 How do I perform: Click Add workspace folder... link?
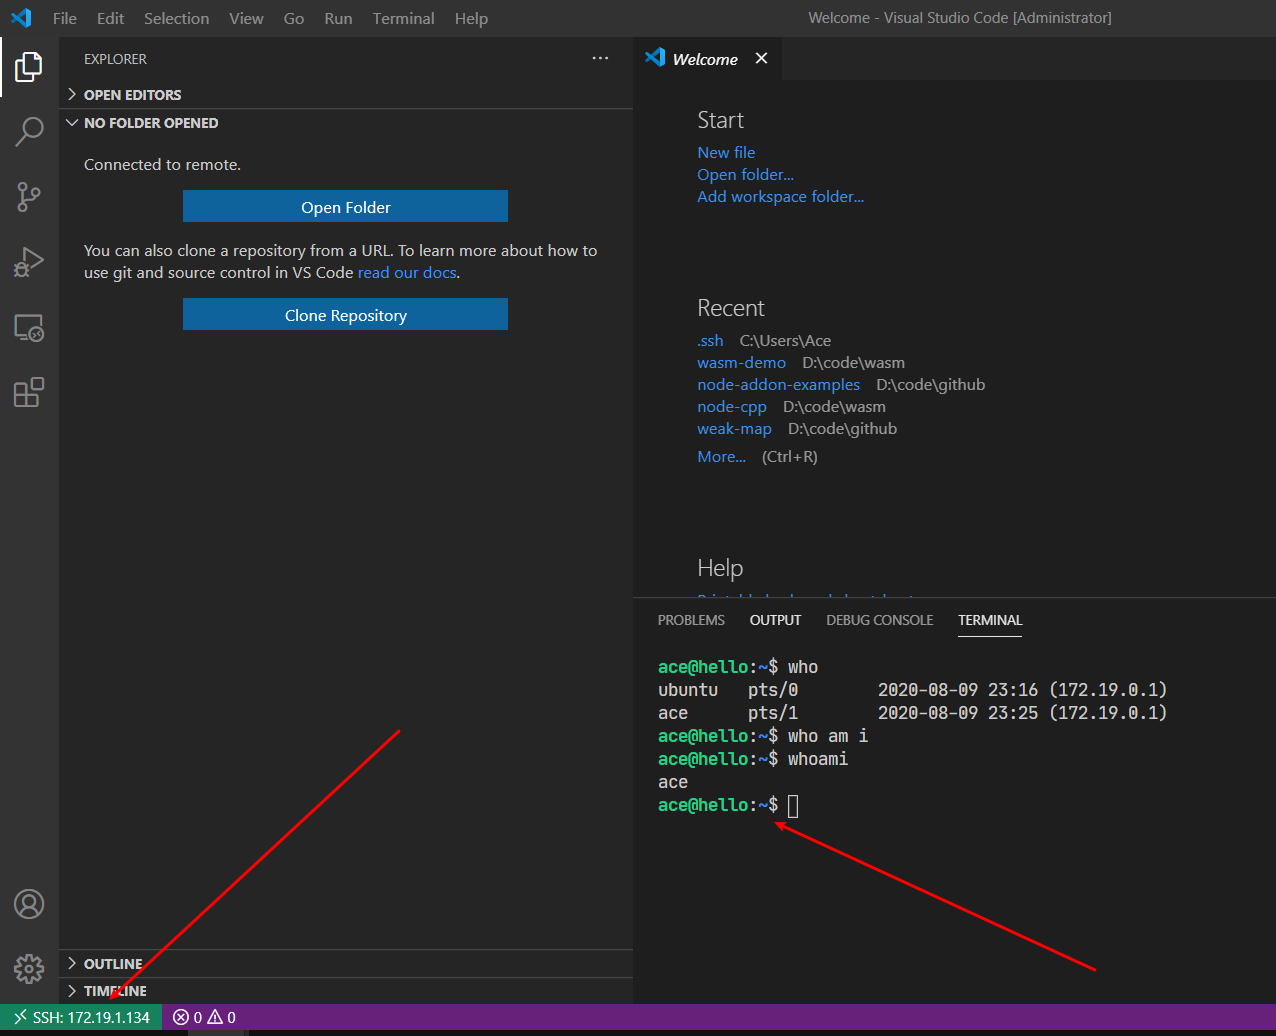pos(780,196)
